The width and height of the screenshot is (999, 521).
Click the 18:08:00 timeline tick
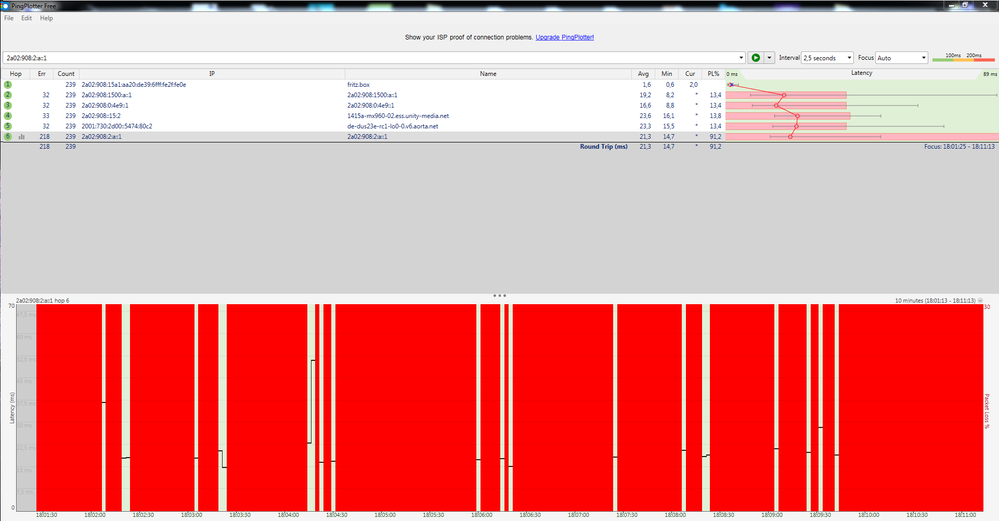pos(675,515)
